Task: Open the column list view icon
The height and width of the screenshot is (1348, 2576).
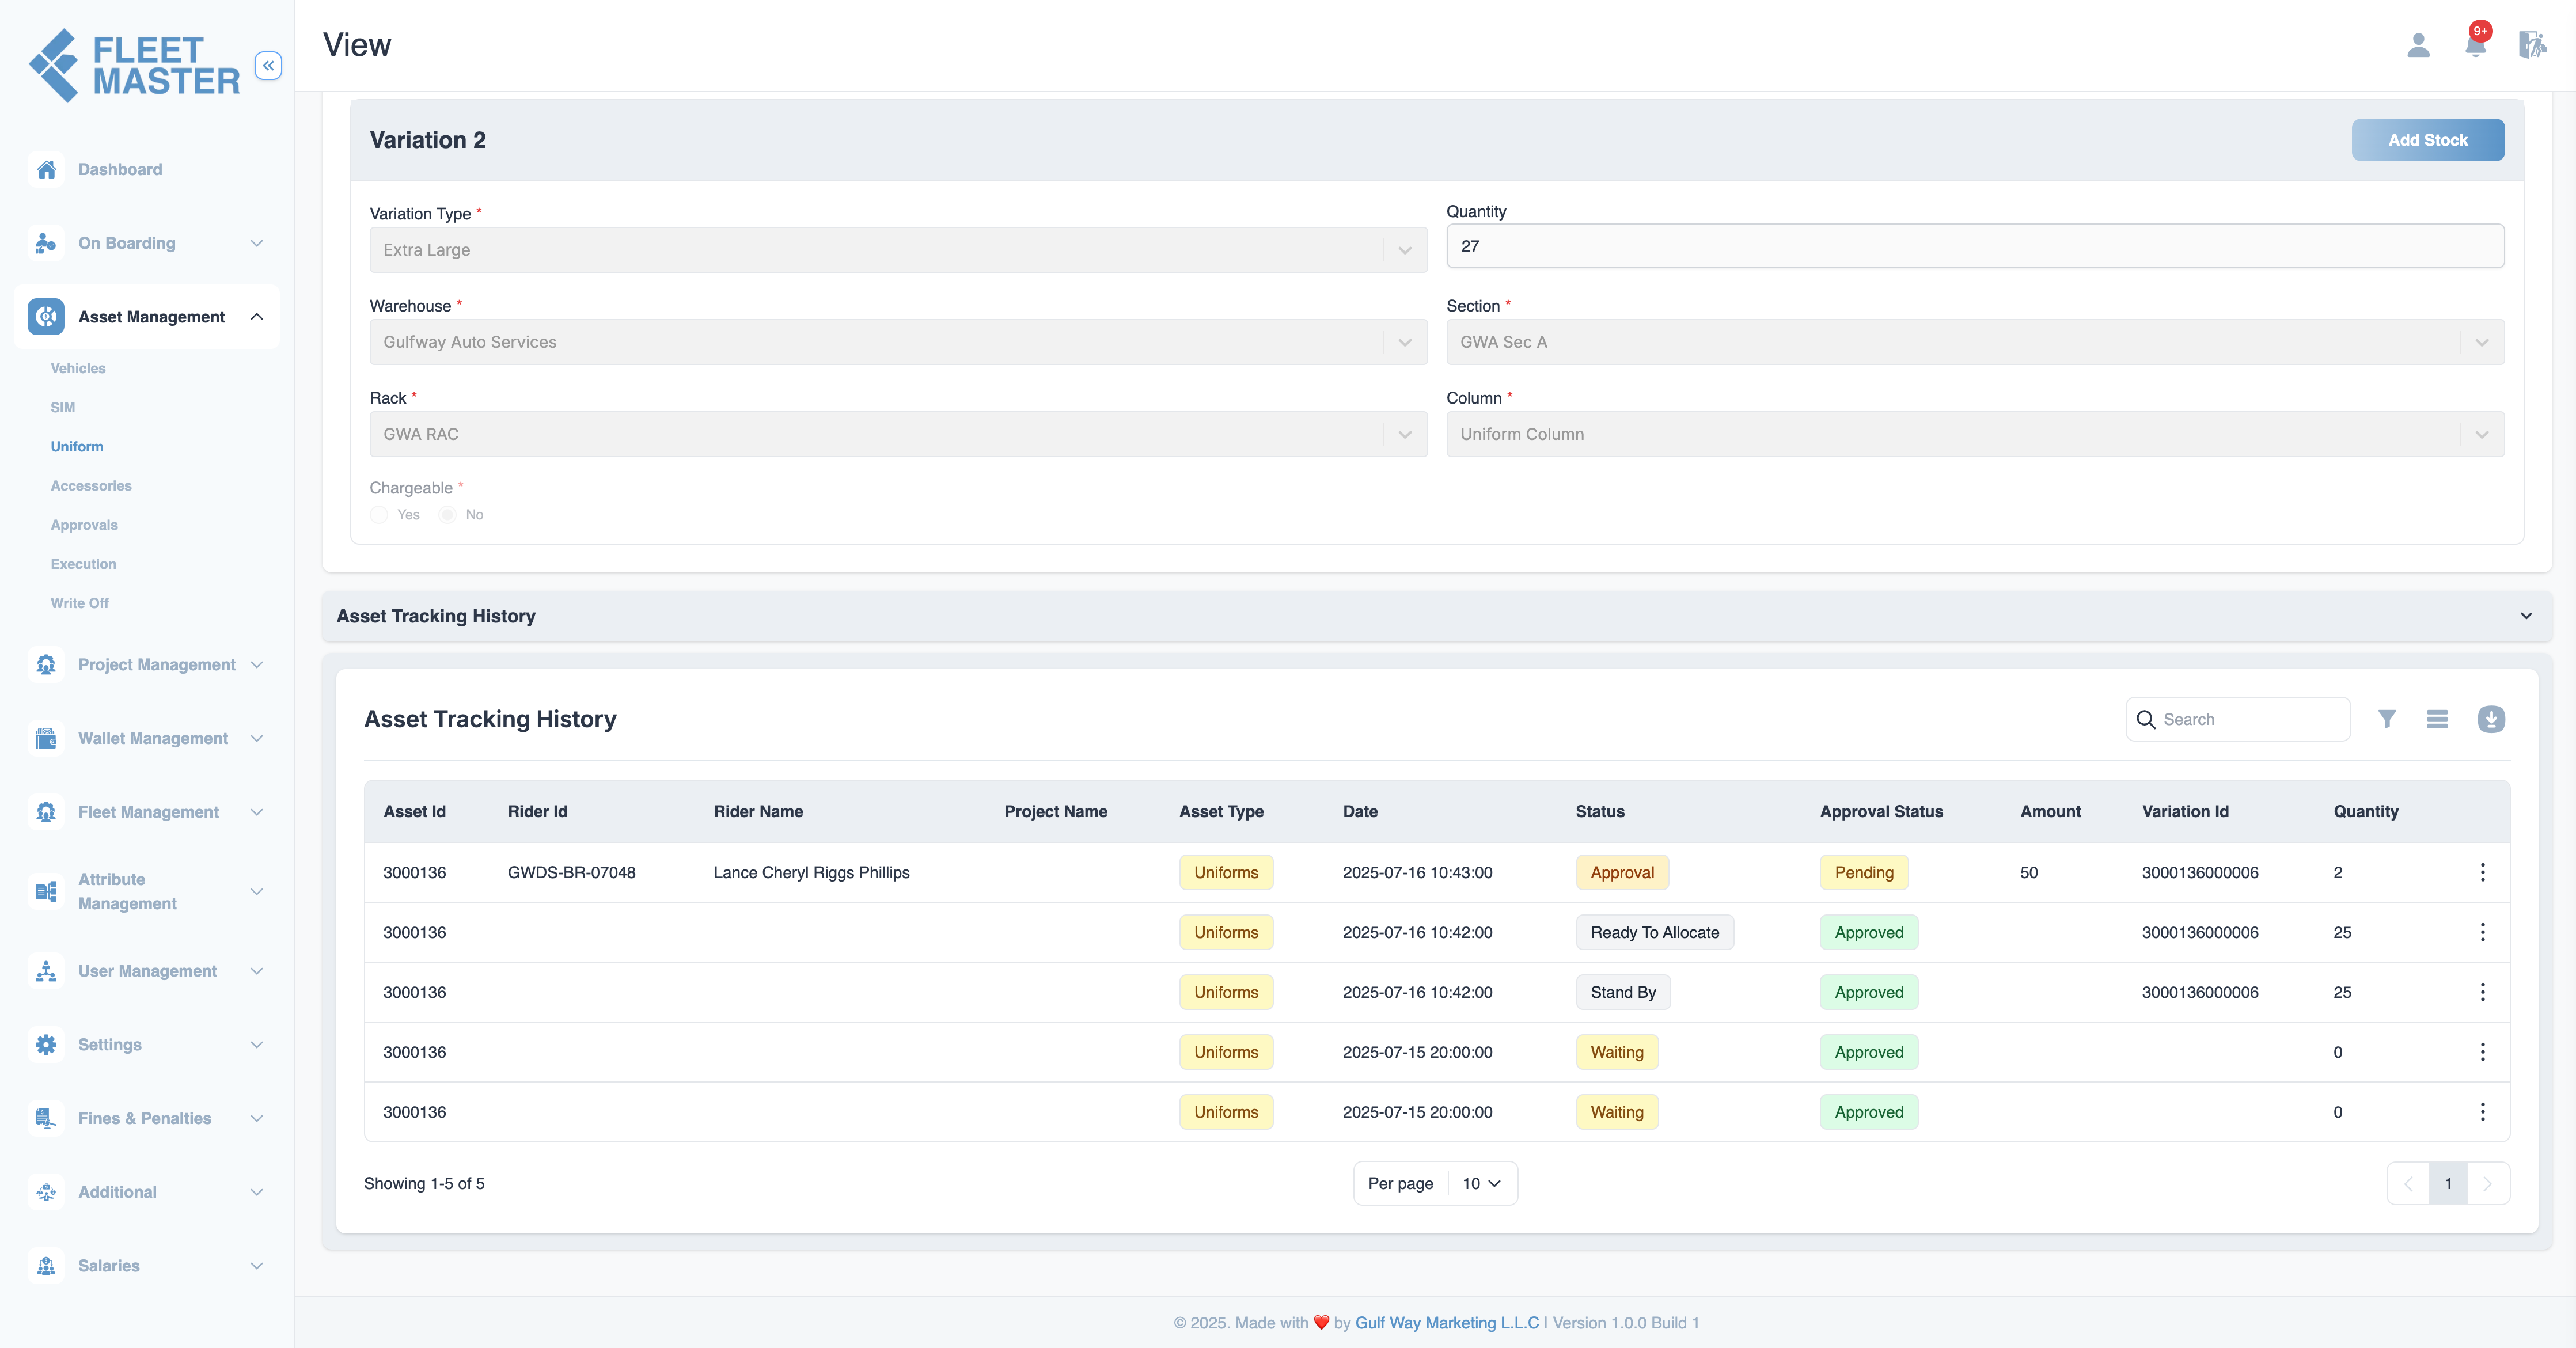Action: click(x=2437, y=719)
